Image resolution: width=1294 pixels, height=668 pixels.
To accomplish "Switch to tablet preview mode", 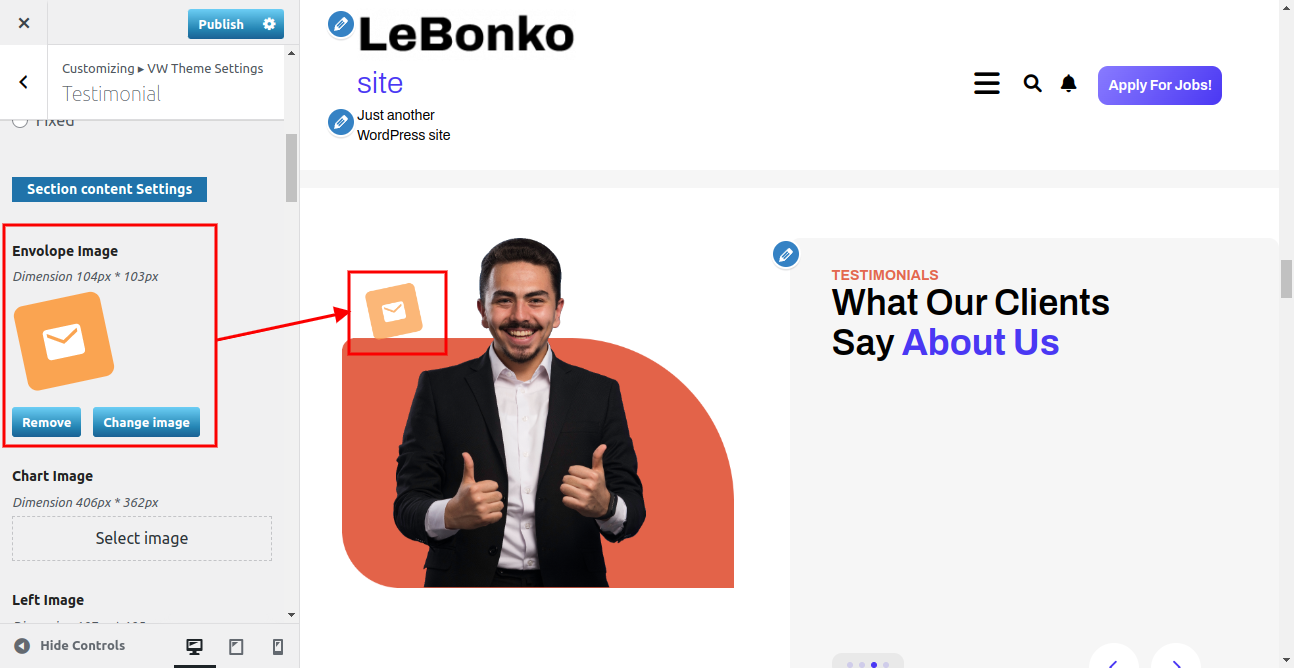I will click(236, 647).
